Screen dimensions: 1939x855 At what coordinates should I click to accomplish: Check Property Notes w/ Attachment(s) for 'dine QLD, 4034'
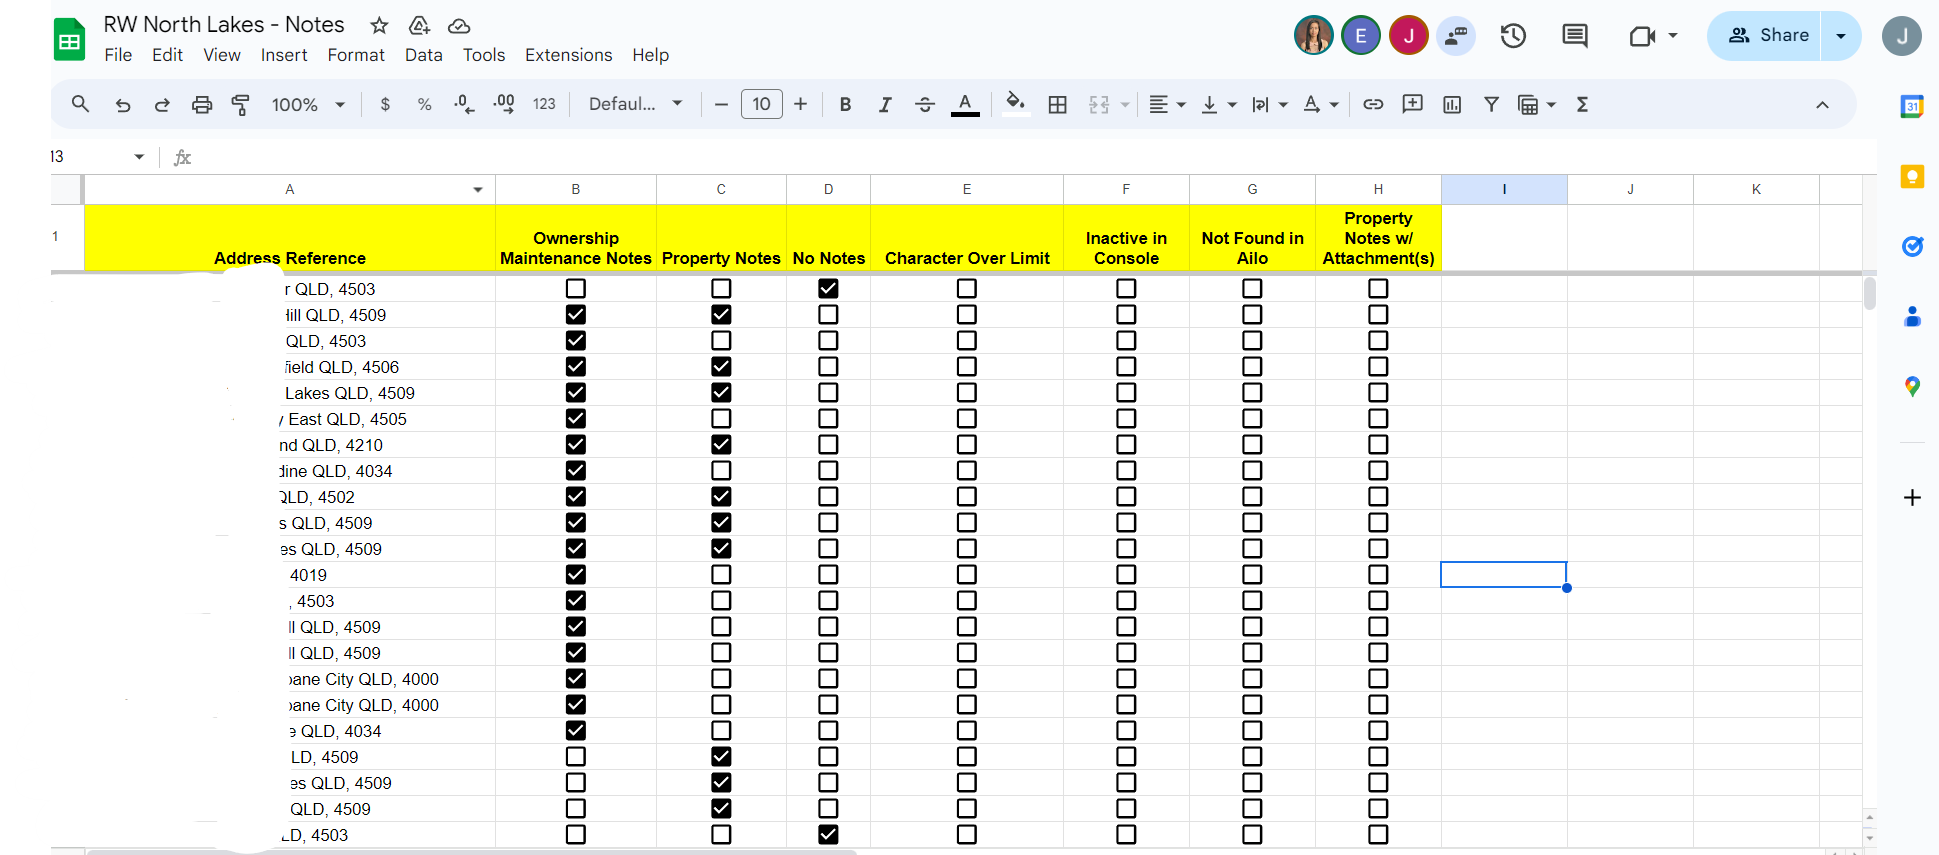(x=1378, y=470)
